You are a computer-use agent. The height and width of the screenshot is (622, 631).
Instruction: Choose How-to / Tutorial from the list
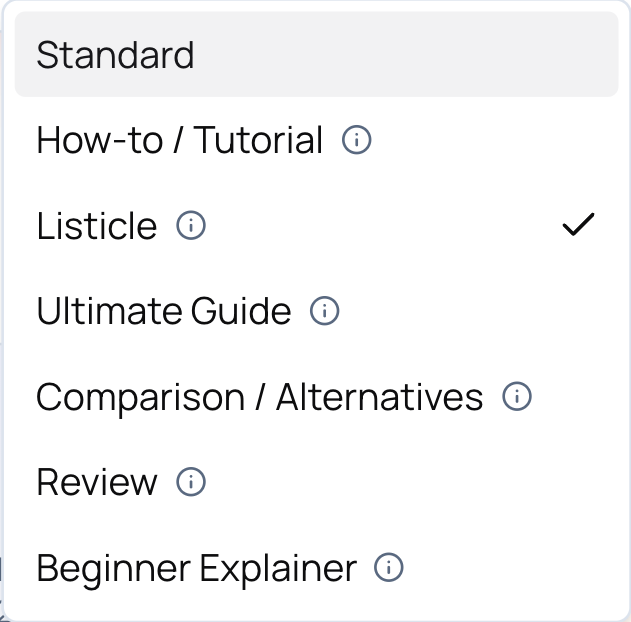(180, 141)
